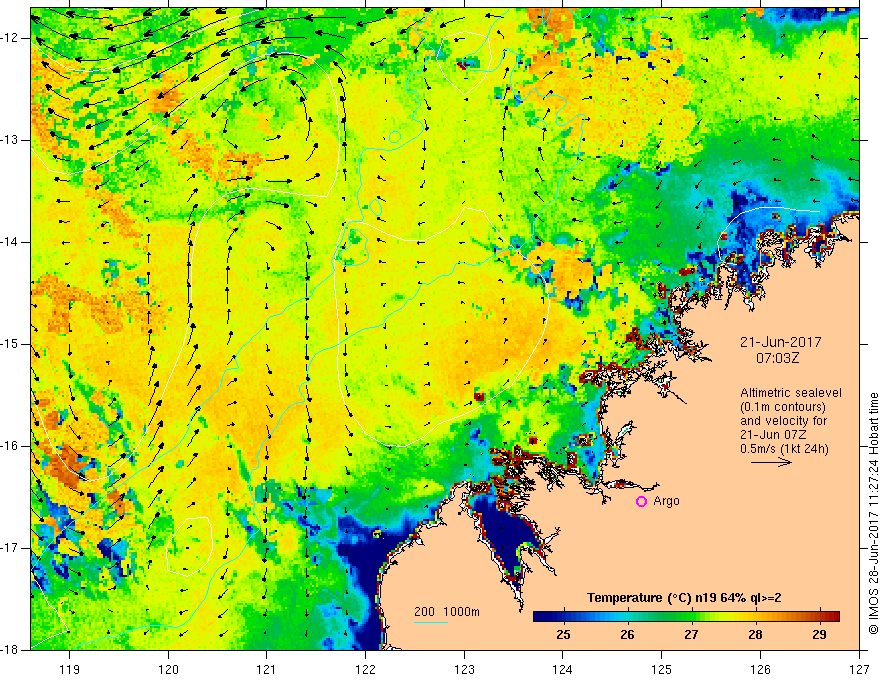Screen dimensions: 880x680
Task: Click the longitude axis label 126
Action: [760, 669]
